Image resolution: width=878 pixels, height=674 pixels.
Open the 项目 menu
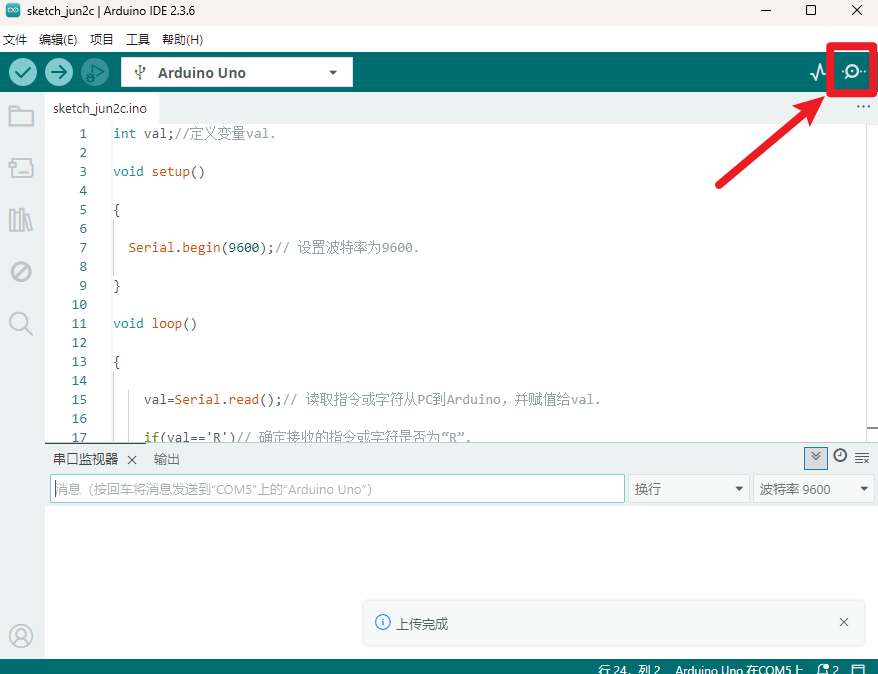(101, 40)
